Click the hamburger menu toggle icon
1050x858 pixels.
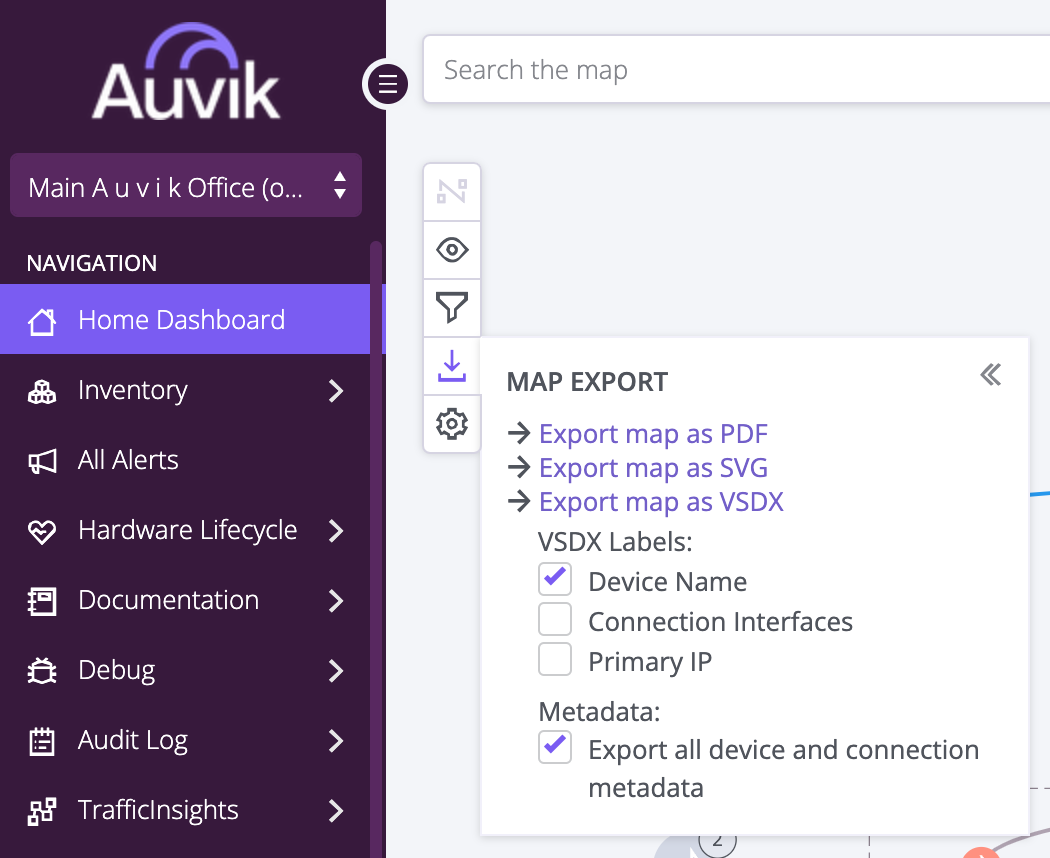(x=388, y=84)
